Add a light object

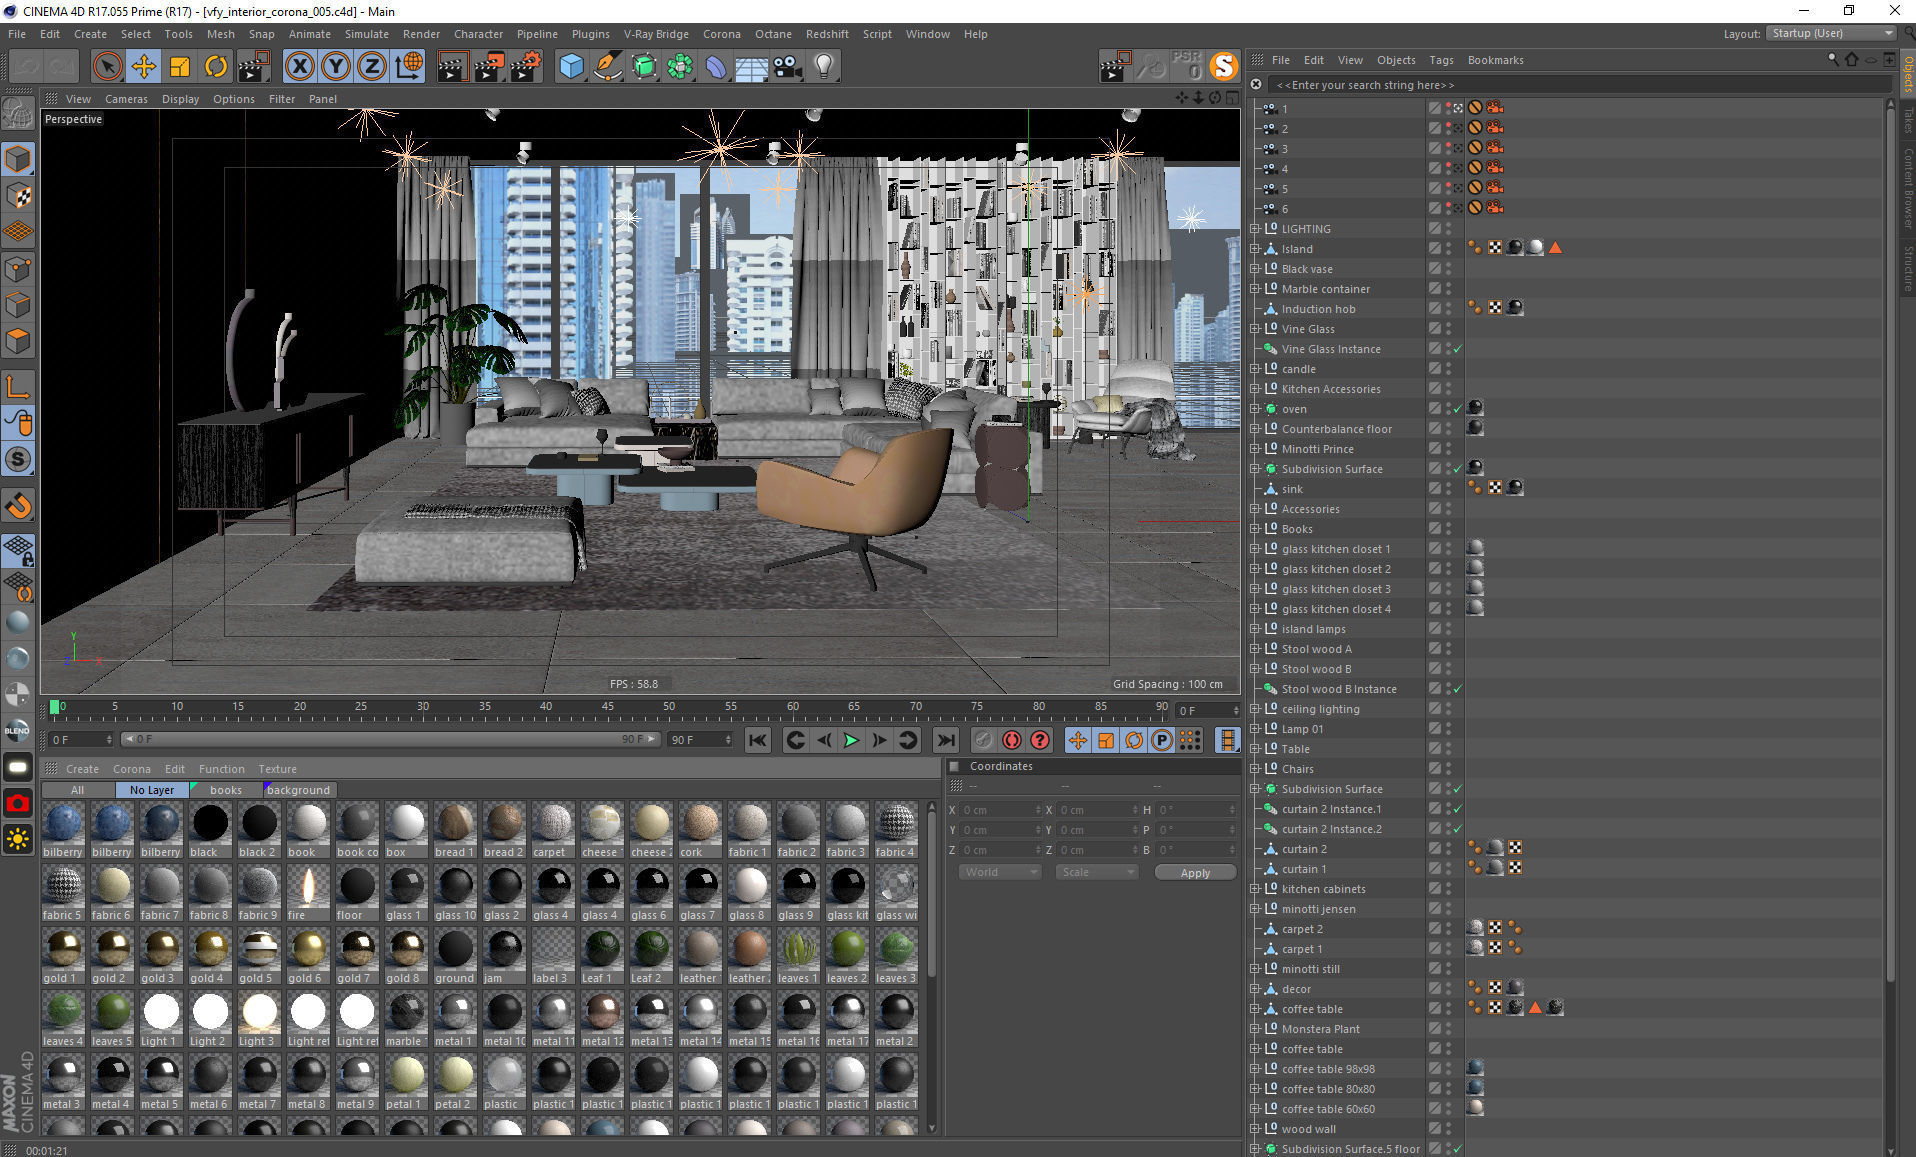point(823,67)
